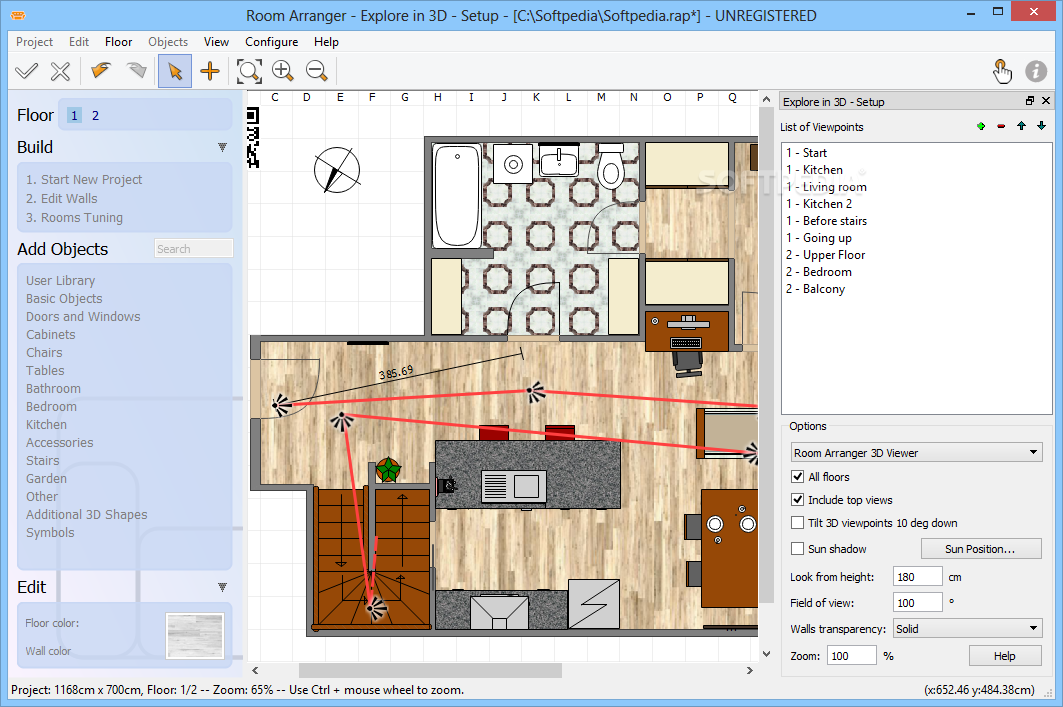Move viewpoint up with up arrow icon

click(1021, 126)
